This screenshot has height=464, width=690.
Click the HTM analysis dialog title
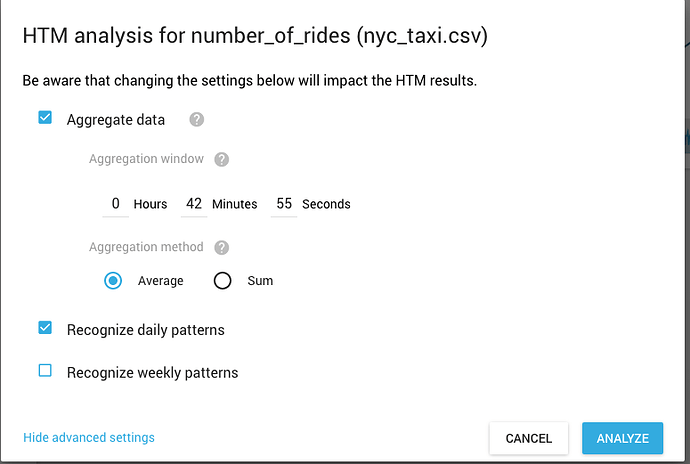point(255,36)
